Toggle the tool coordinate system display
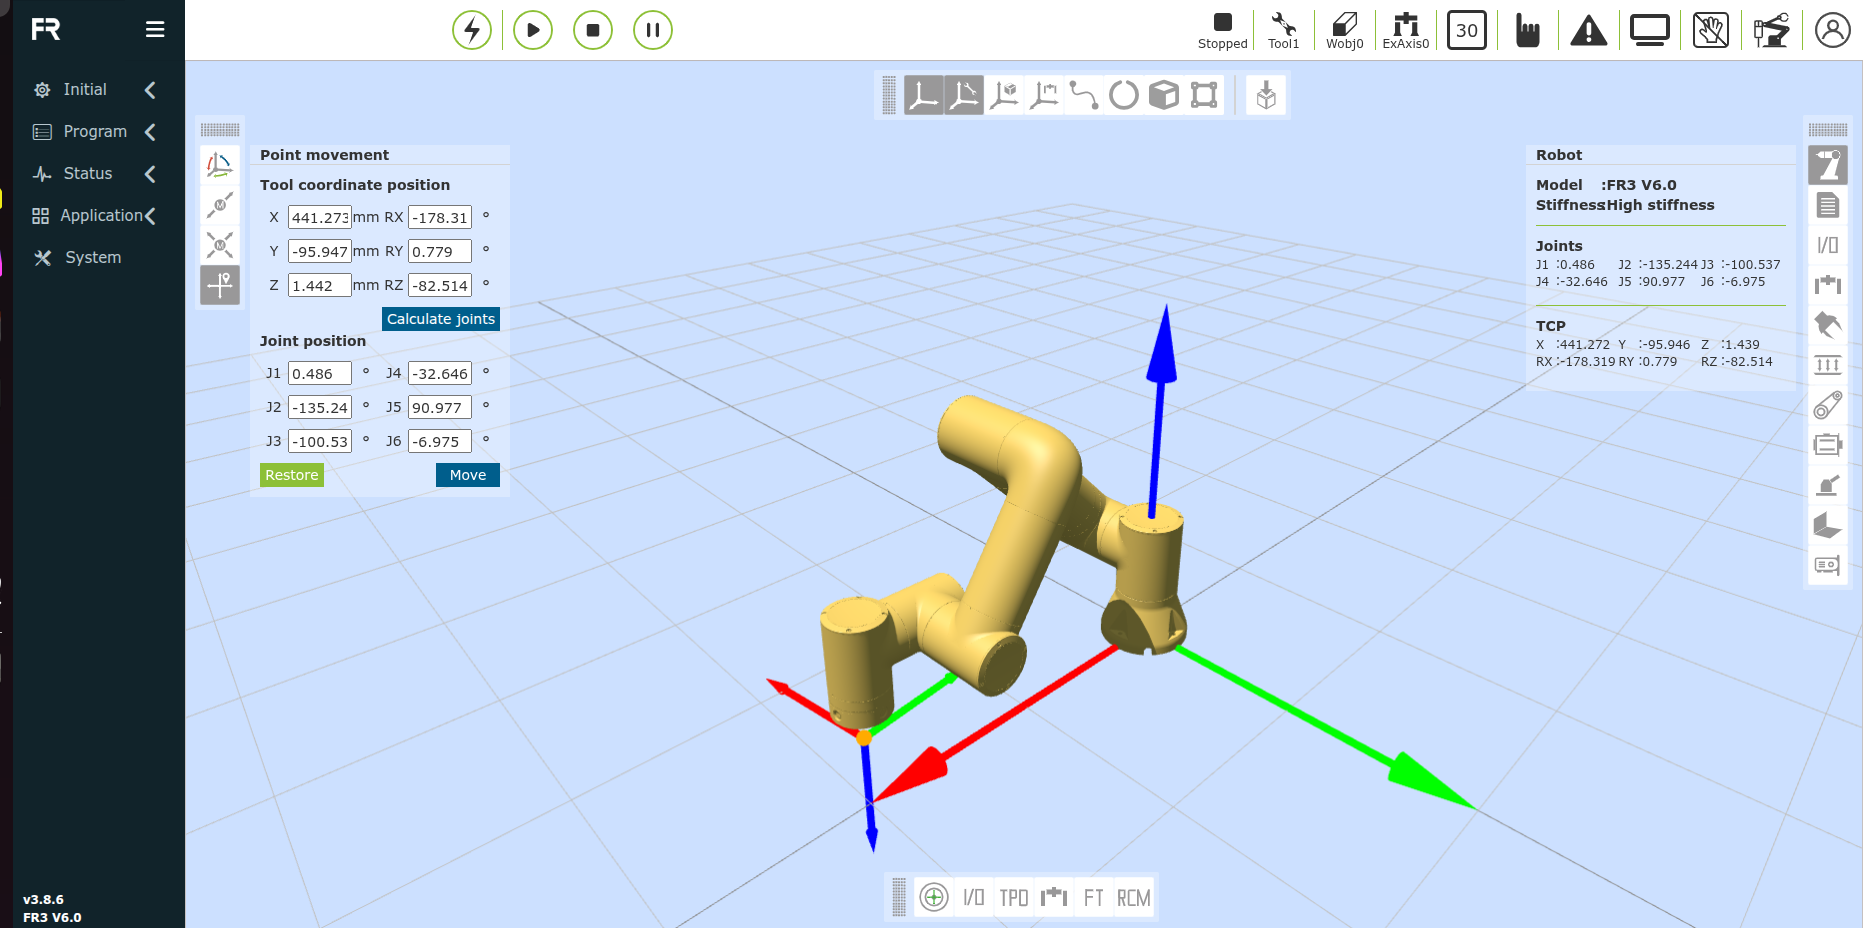This screenshot has height=928, width=1863. [964, 95]
